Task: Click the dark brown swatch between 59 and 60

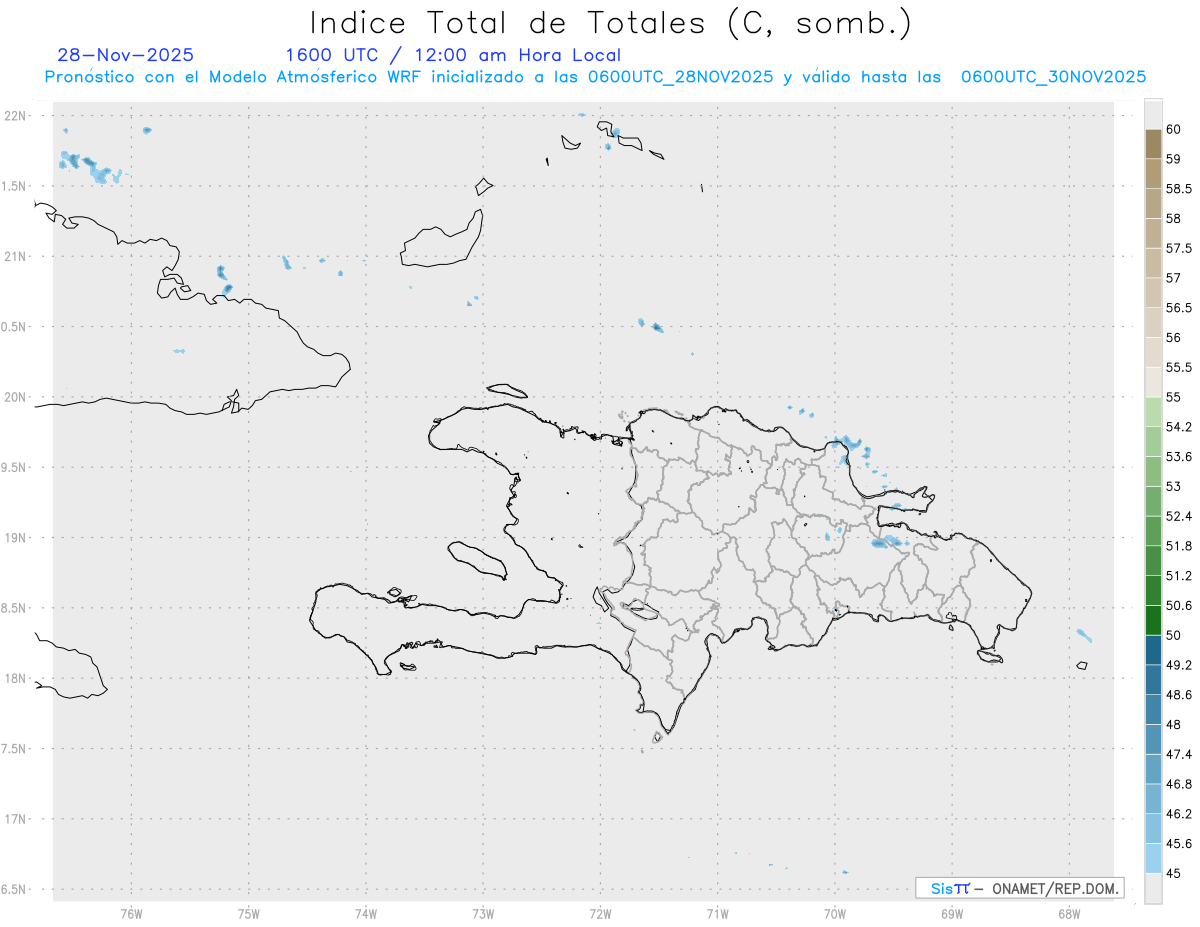Action: (1153, 144)
